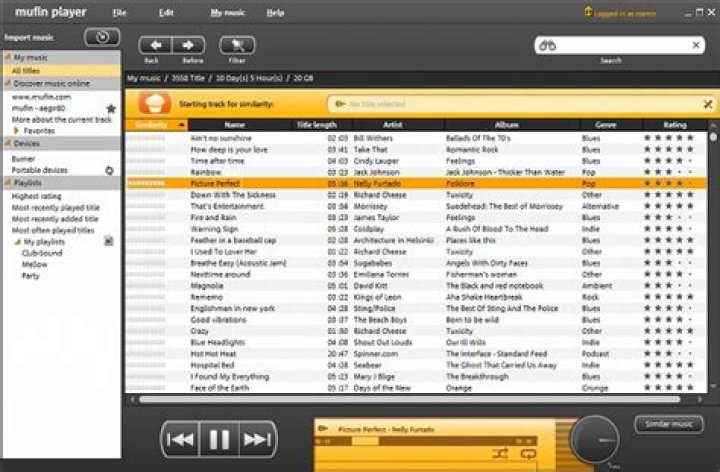Open the Mellow playlist
720x472 pixels.
34,264
